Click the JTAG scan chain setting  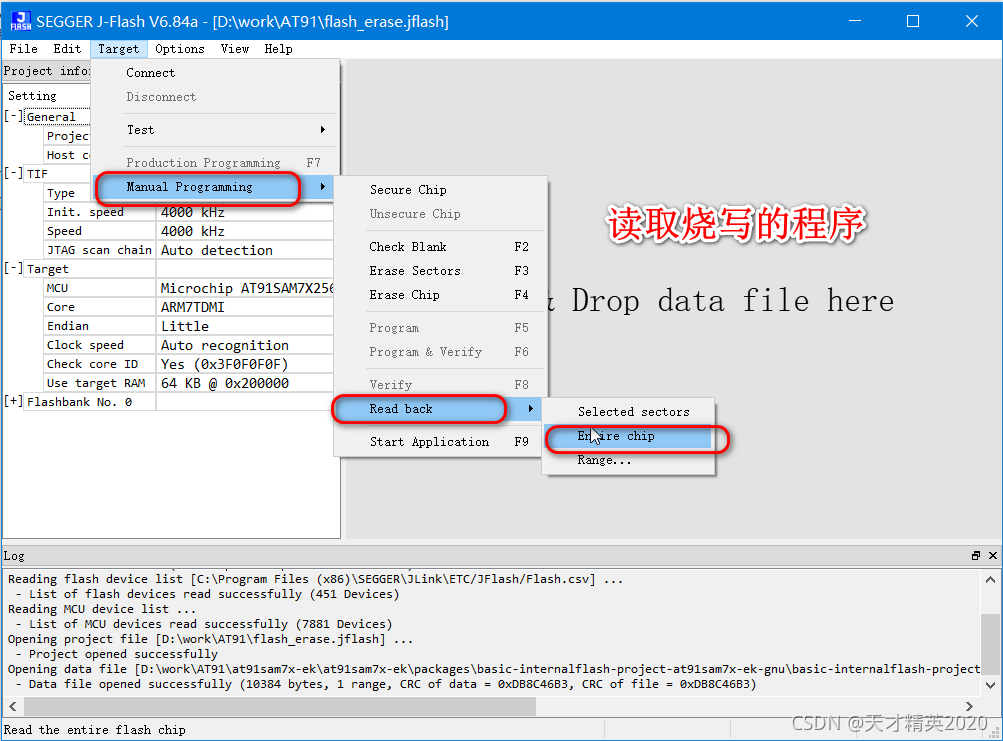[99, 250]
